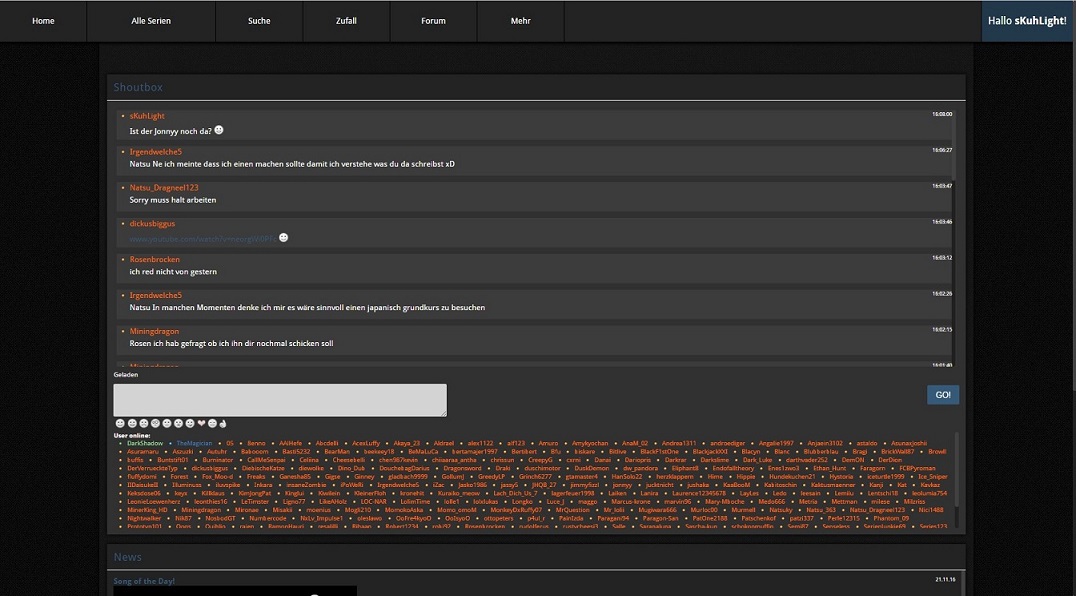Open the Song of the Day! news entry
The height and width of the screenshot is (596, 1076).
click(x=146, y=581)
